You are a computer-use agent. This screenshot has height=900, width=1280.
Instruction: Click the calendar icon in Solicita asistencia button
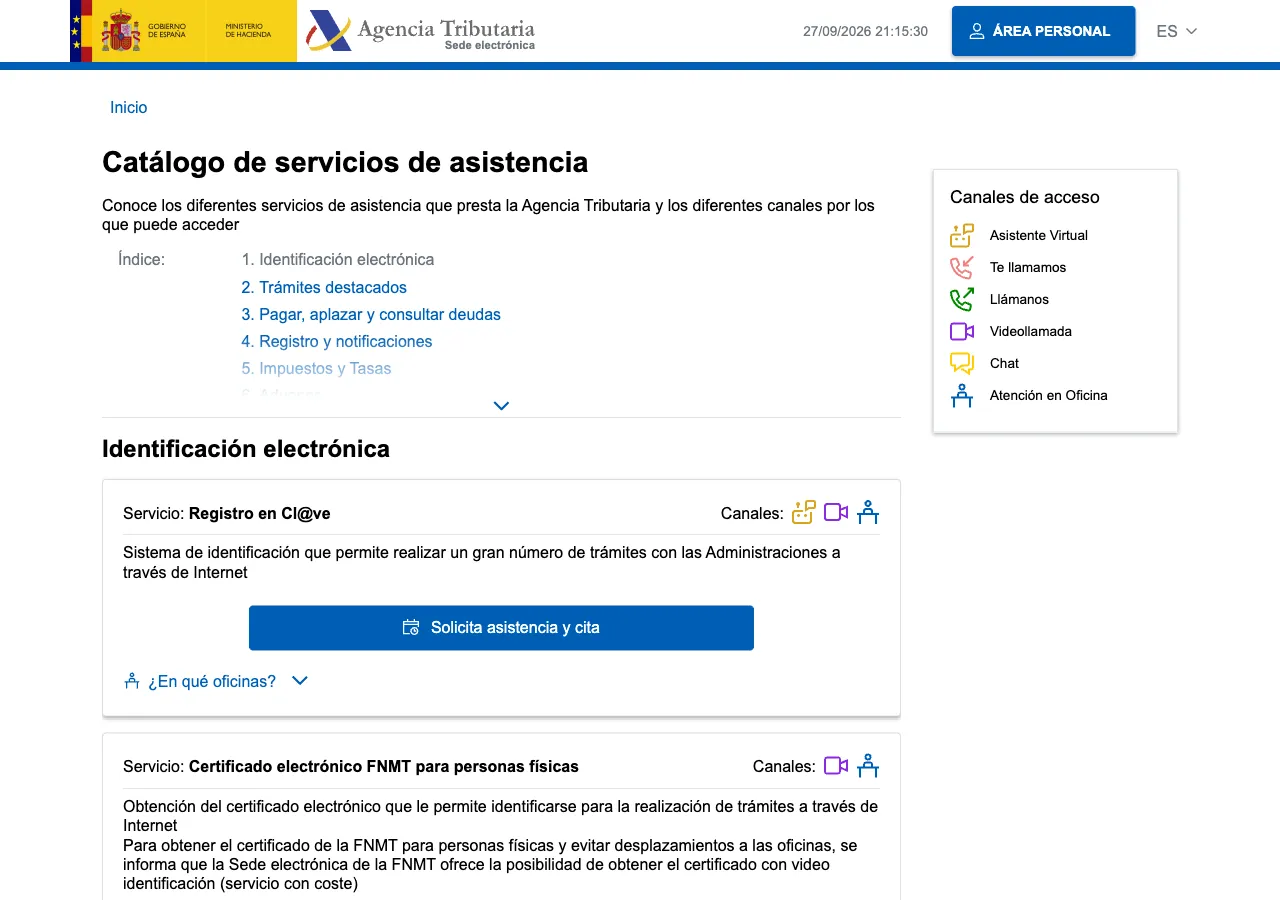[411, 628]
